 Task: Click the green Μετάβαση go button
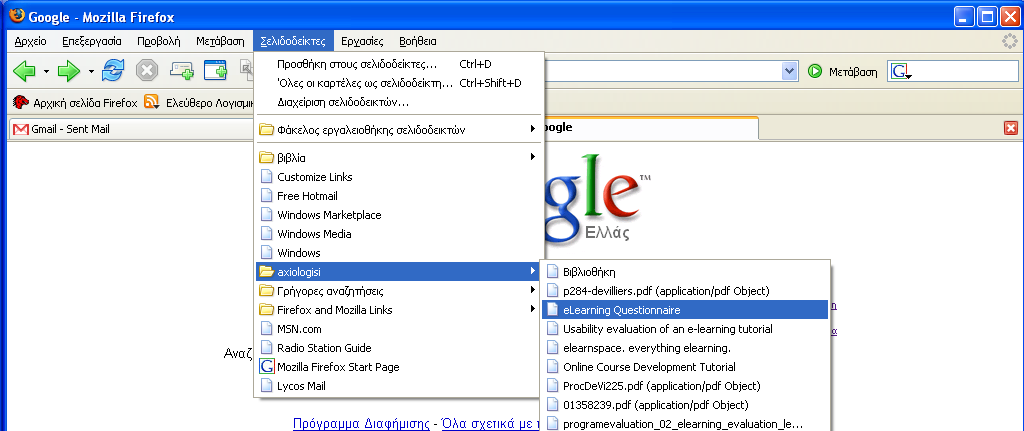point(842,71)
